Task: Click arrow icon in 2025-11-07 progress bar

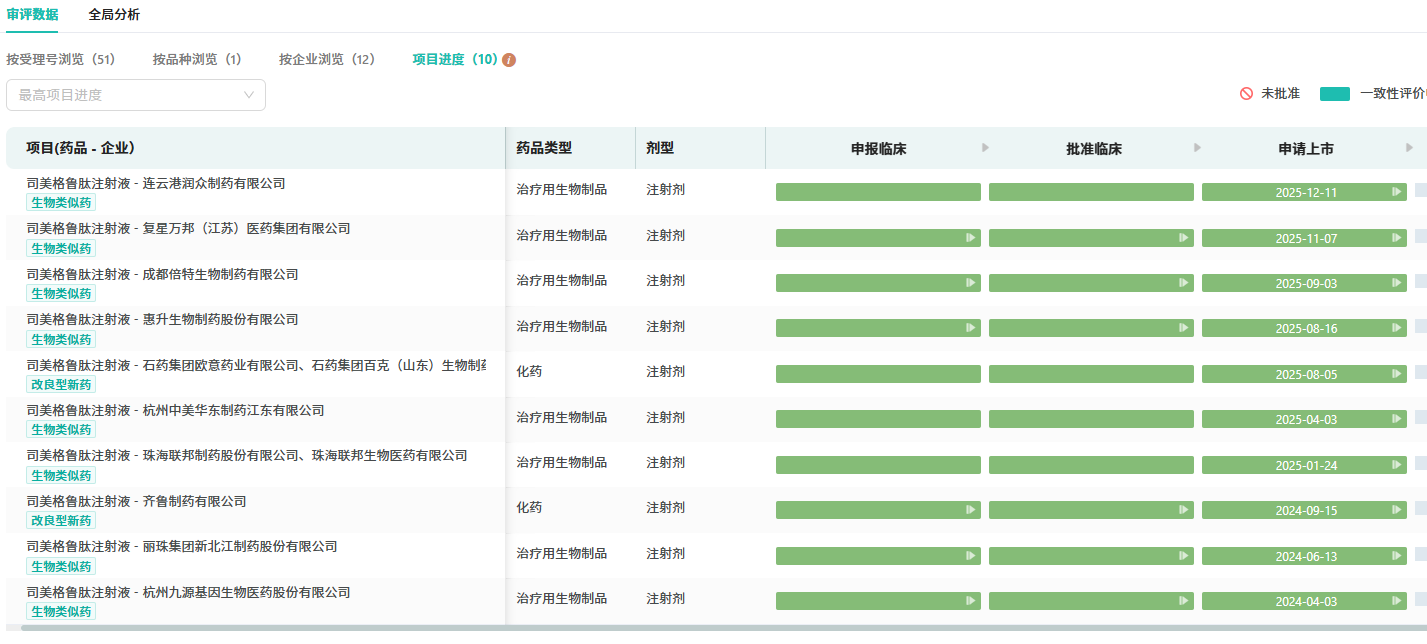Action: [x=1397, y=238]
